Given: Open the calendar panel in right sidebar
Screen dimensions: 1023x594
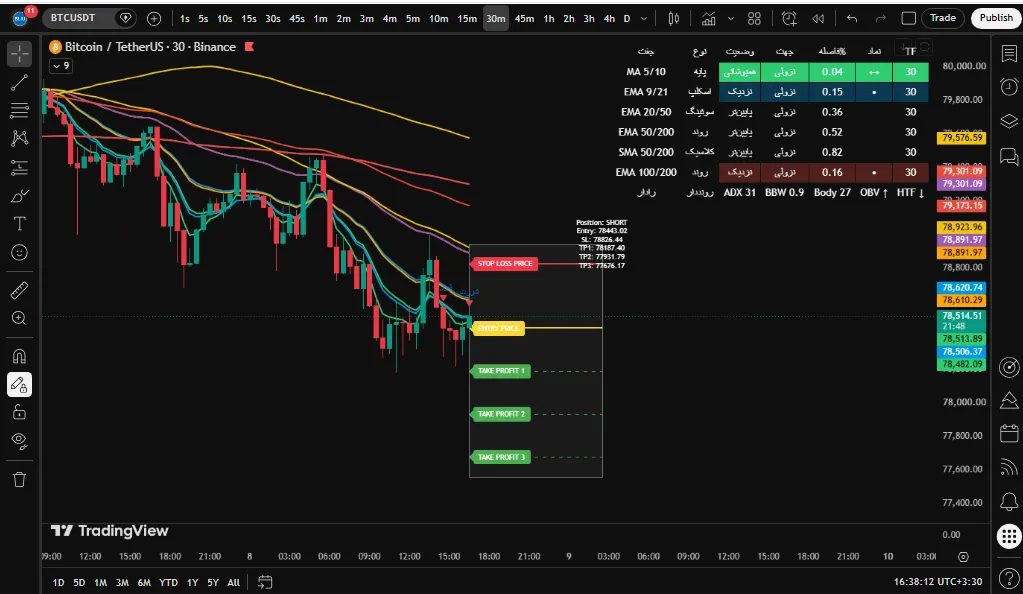Looking at the screenshot, I should click(x=1009, y=433).
